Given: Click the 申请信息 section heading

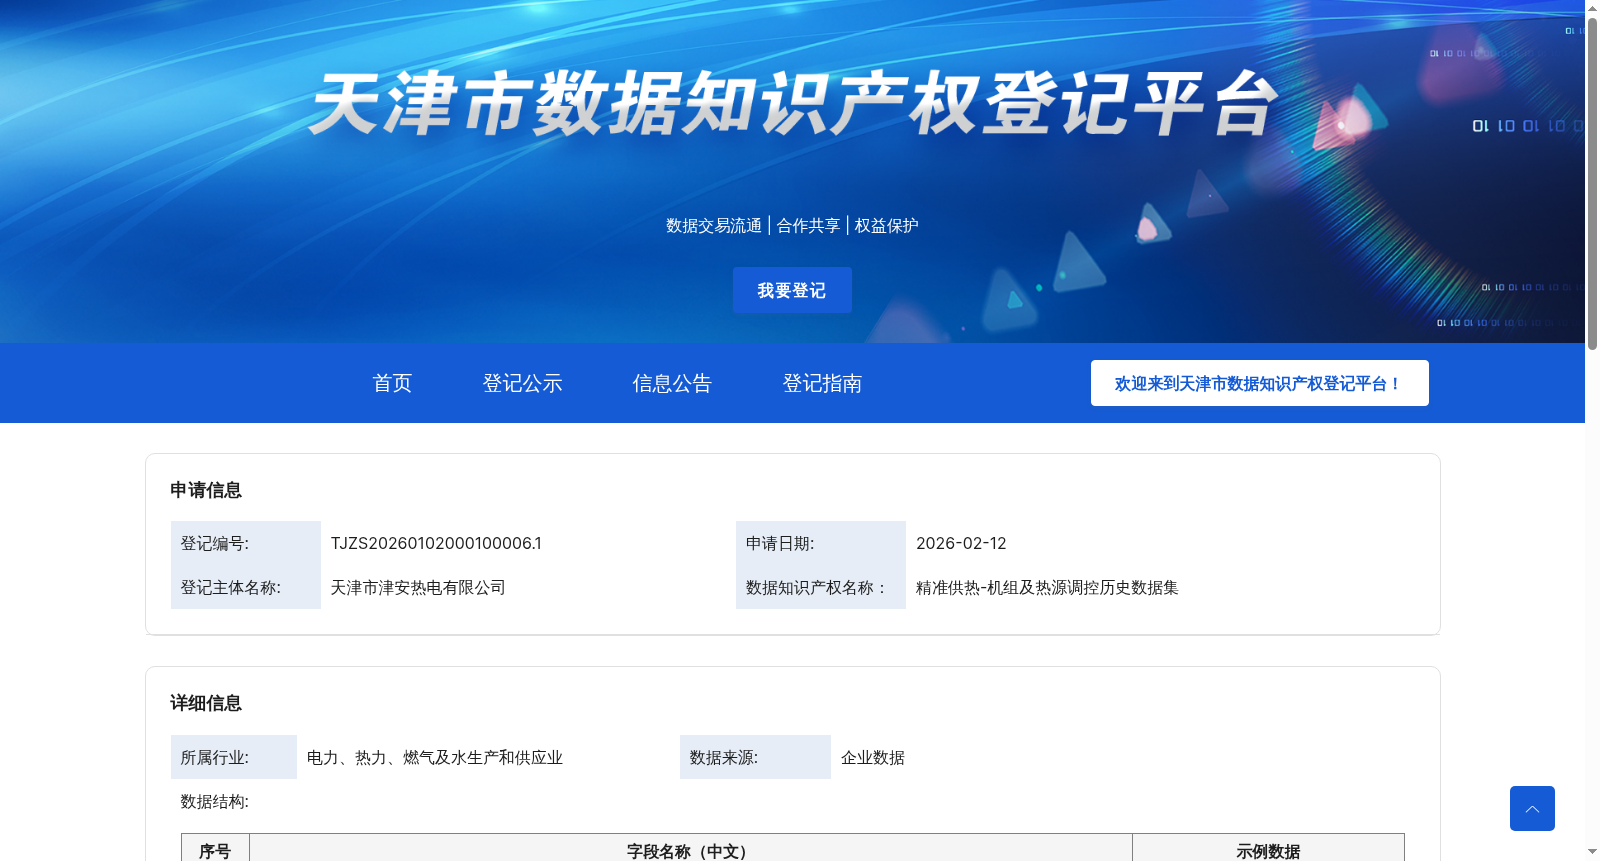Looking at the screenshot, I should point(206,490).
